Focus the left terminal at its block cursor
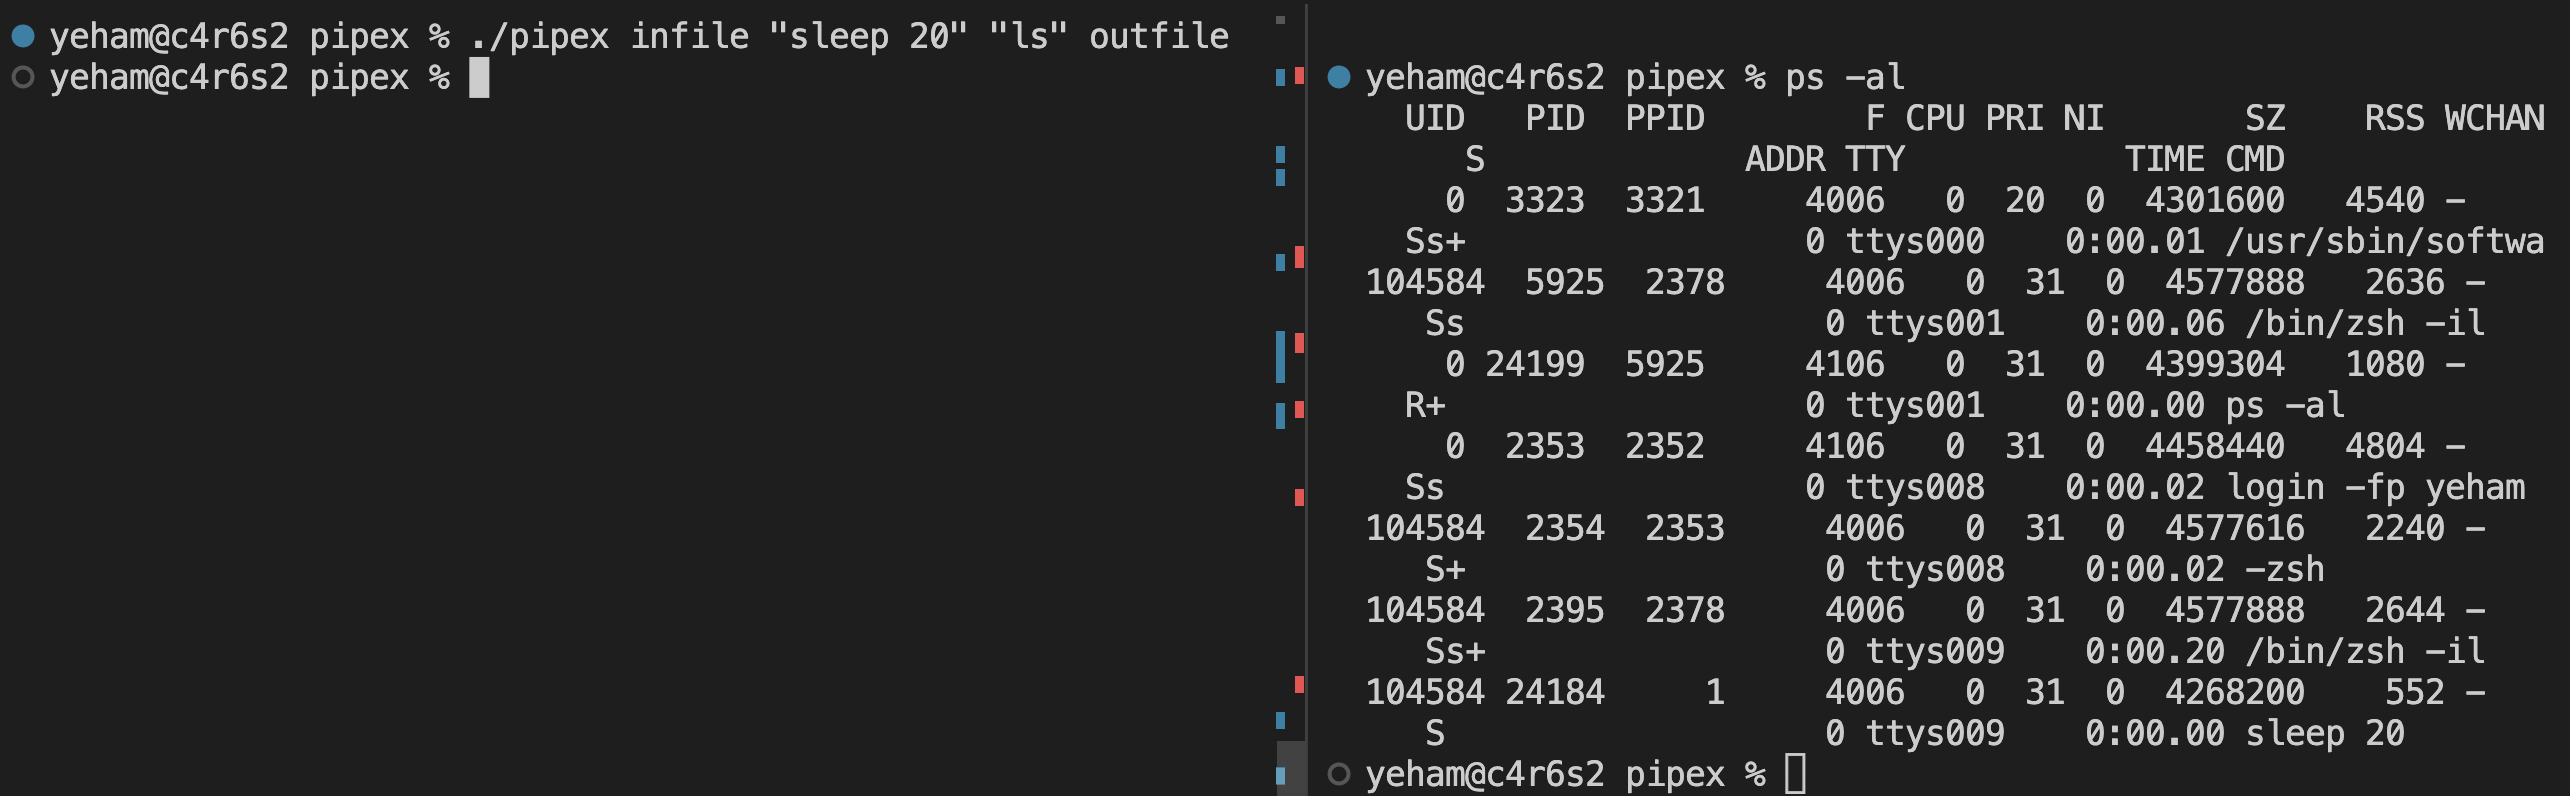This screenshot has width=2570, height=796. coord(479,78)
